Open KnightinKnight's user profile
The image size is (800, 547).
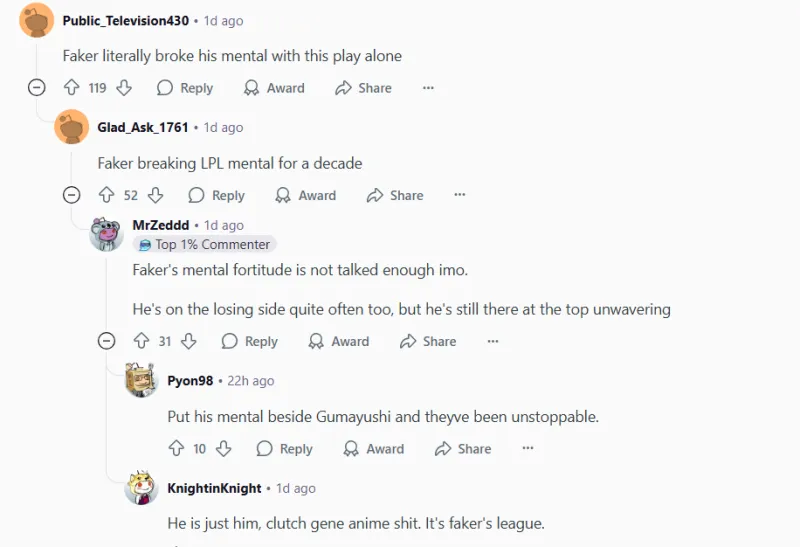214,488
